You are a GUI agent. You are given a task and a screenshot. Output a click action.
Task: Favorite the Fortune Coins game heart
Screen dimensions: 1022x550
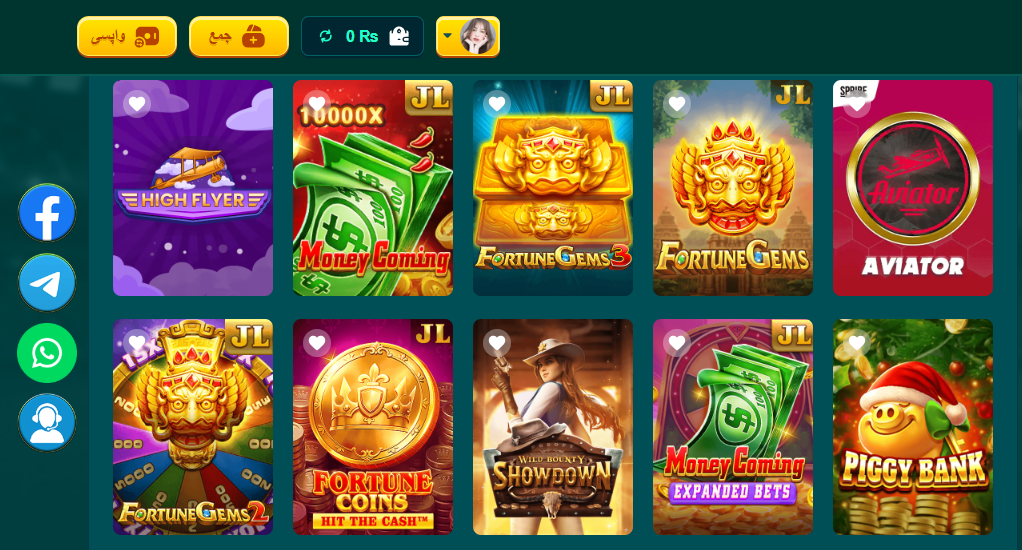(x=317, y=343)
